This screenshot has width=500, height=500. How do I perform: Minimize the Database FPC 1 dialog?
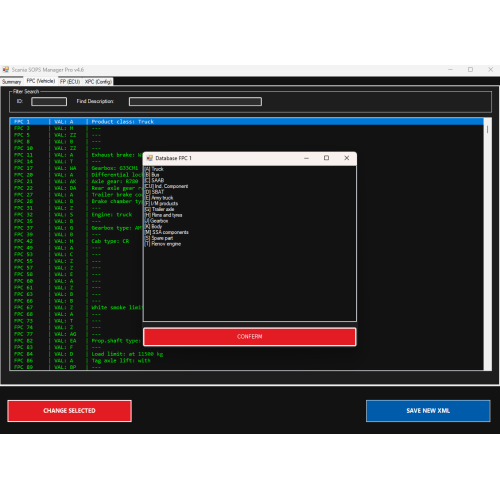coord(306,158)
